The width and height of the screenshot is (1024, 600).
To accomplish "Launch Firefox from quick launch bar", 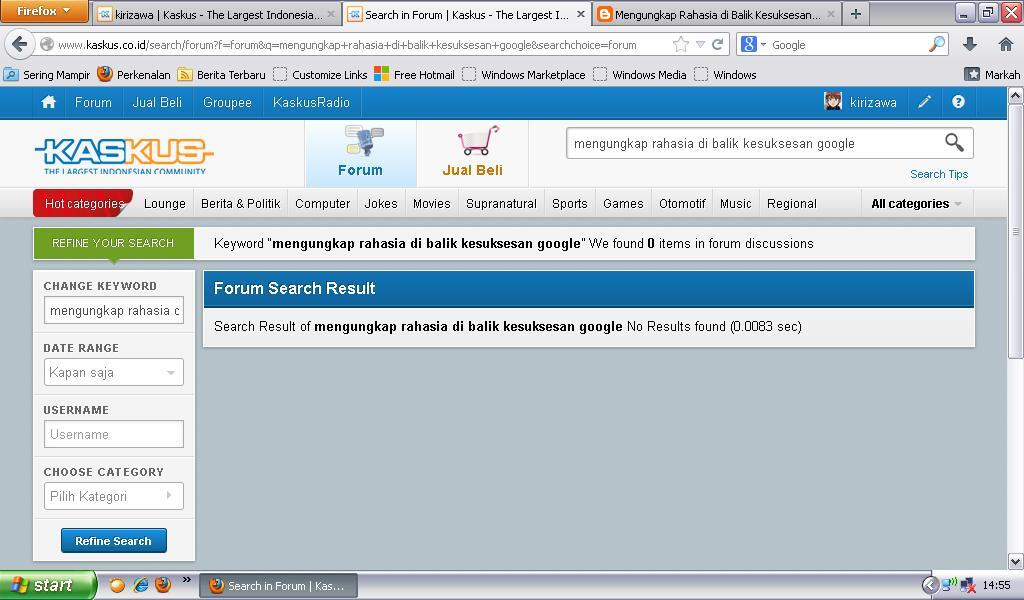I will click(x=163, y=584).
